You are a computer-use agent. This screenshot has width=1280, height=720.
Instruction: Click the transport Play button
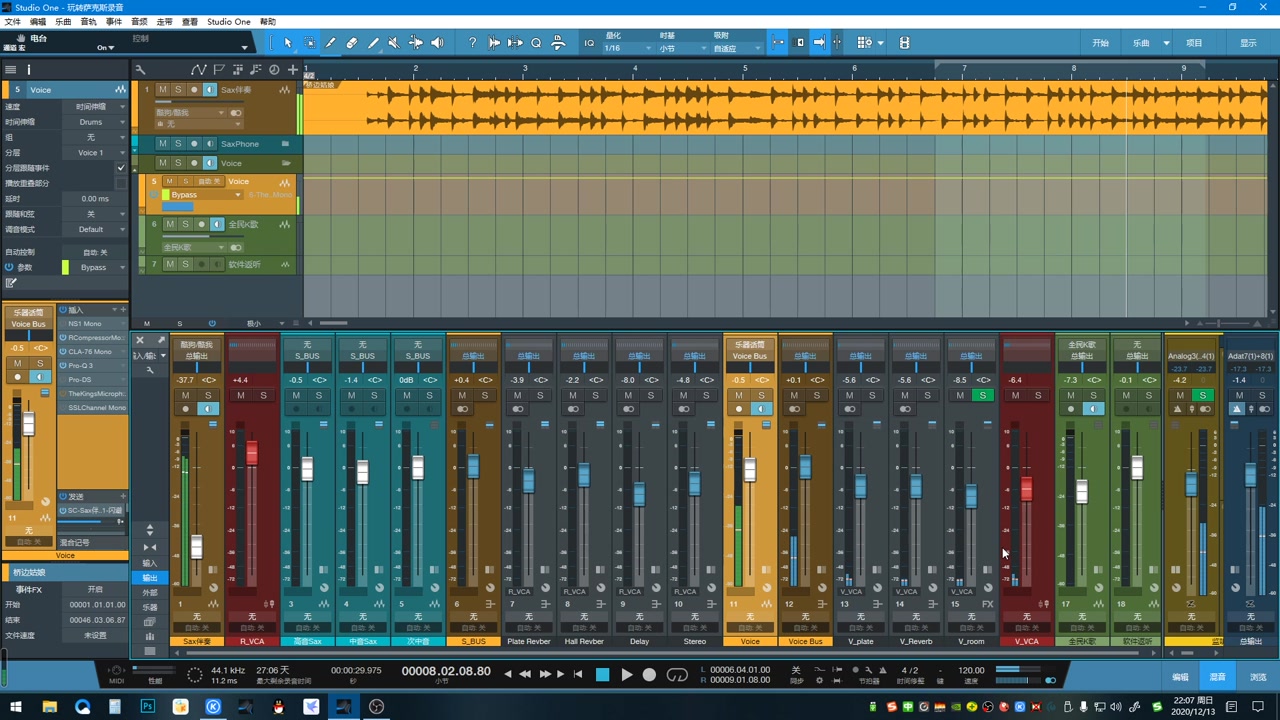(627, 675)
